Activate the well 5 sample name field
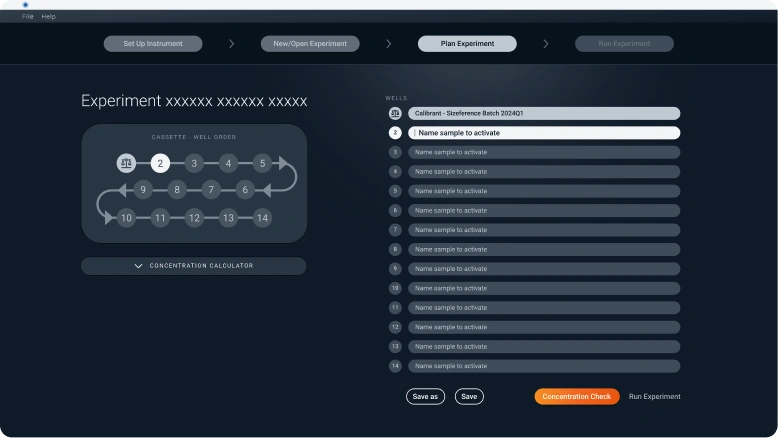 [544, 191]
